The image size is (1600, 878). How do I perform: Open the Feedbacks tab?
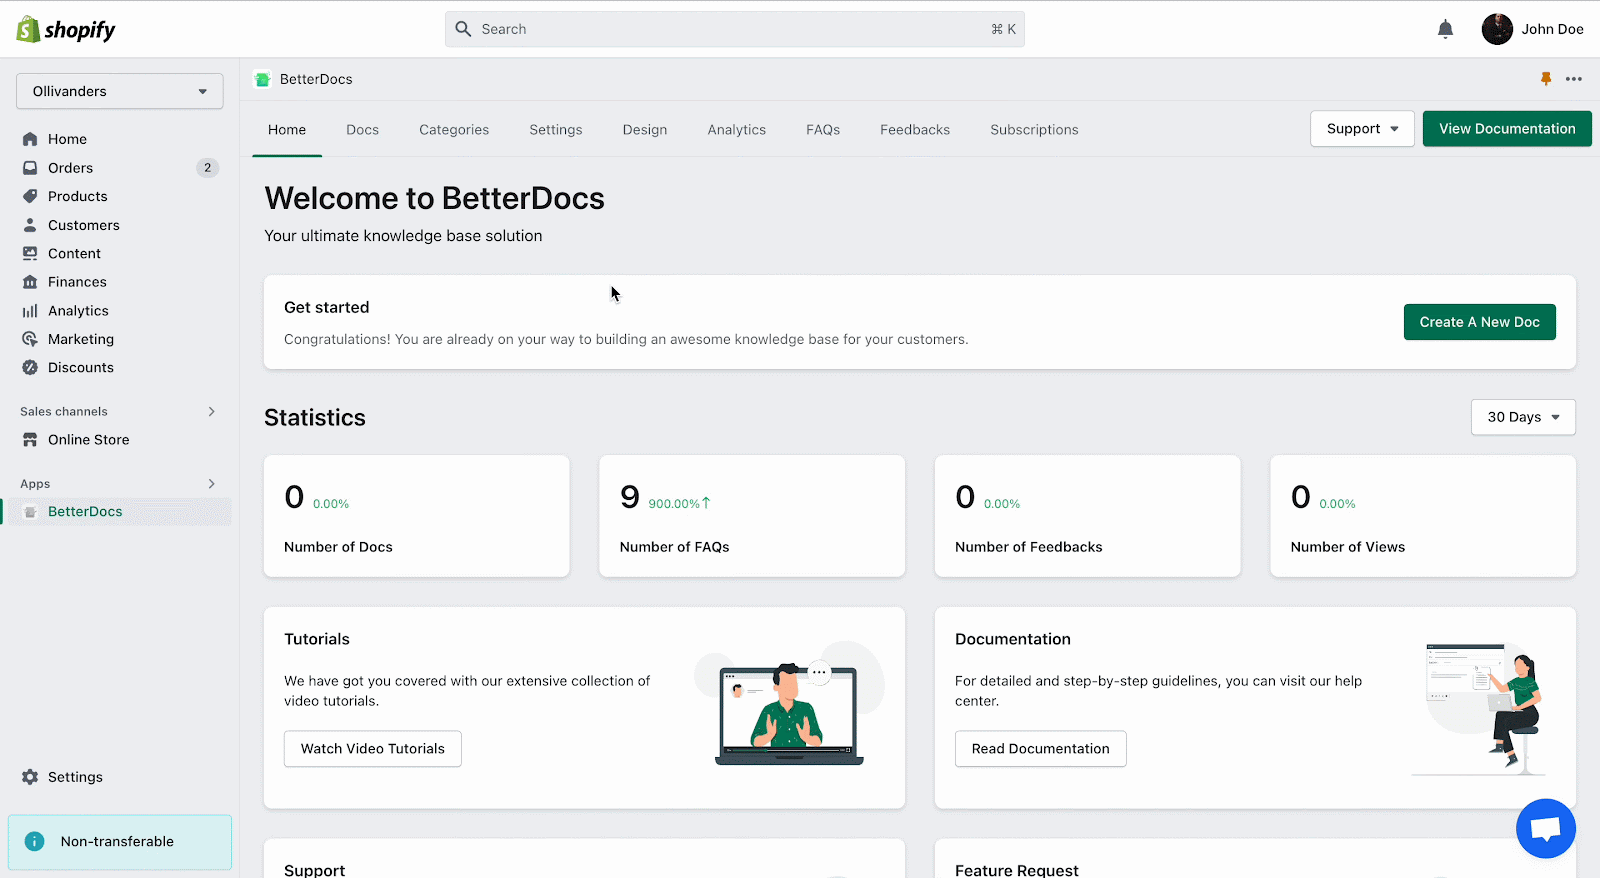coord(915,130)
